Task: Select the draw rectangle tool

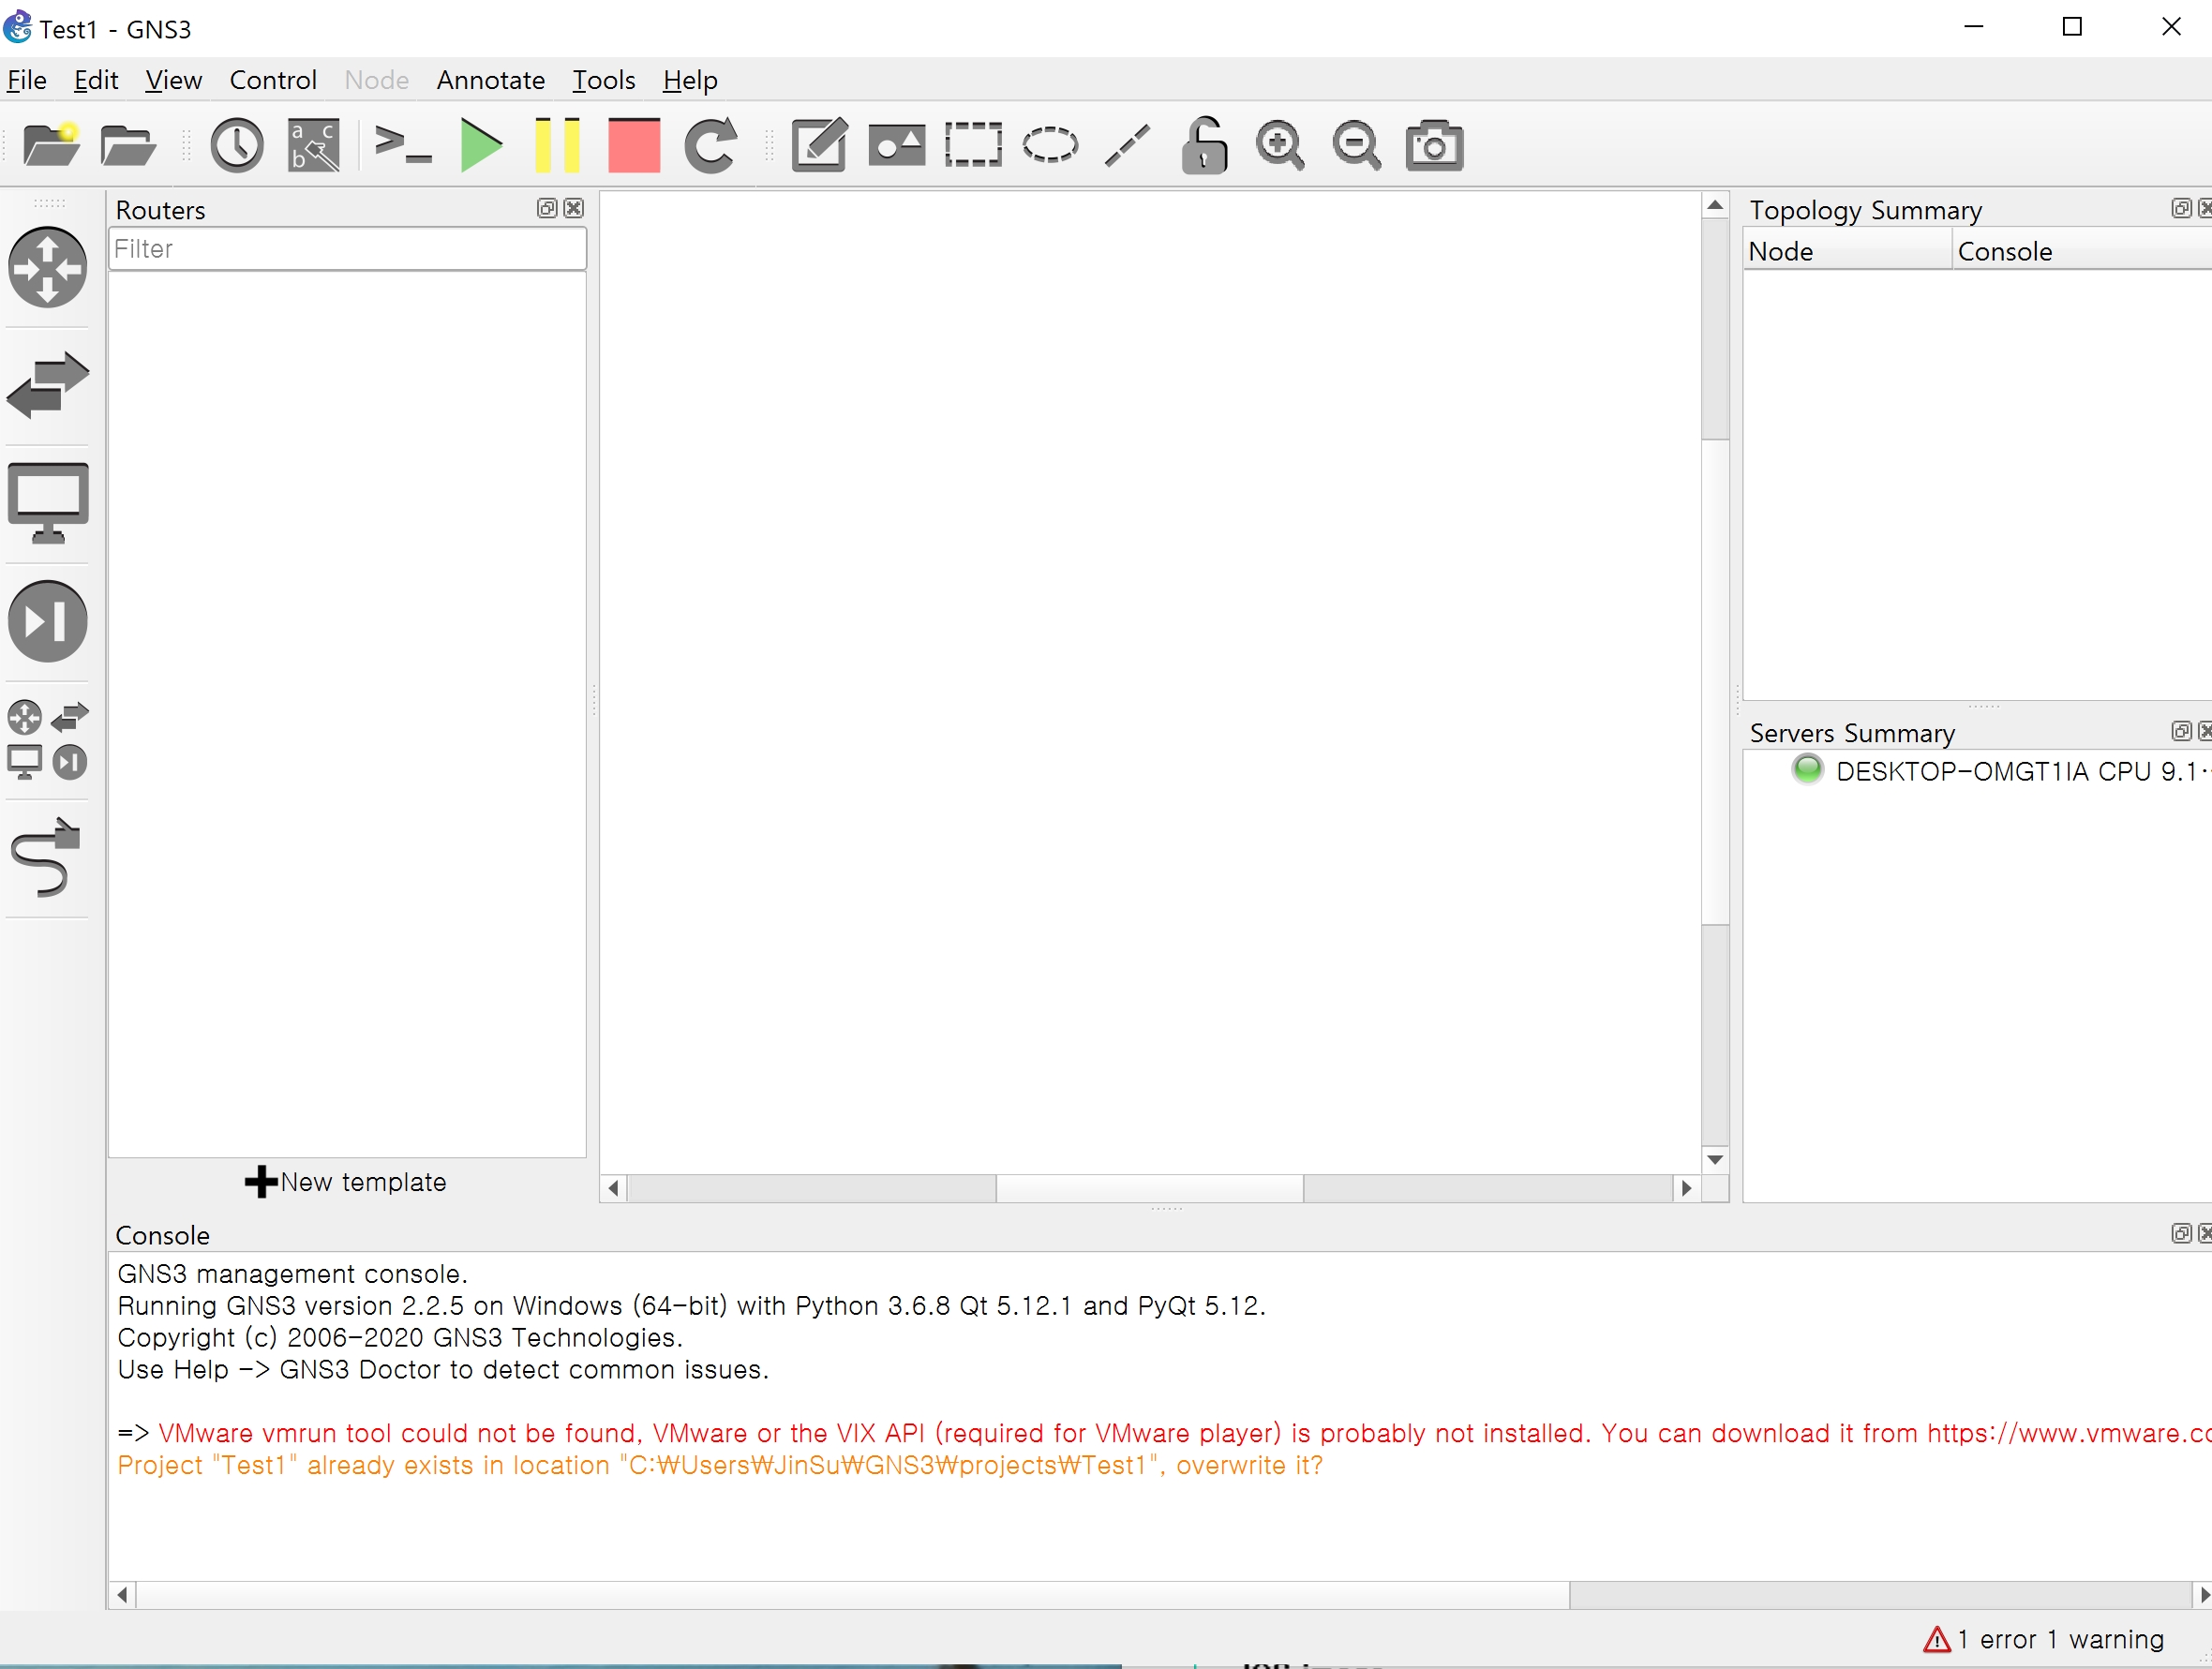Action: tap(973, 146)
